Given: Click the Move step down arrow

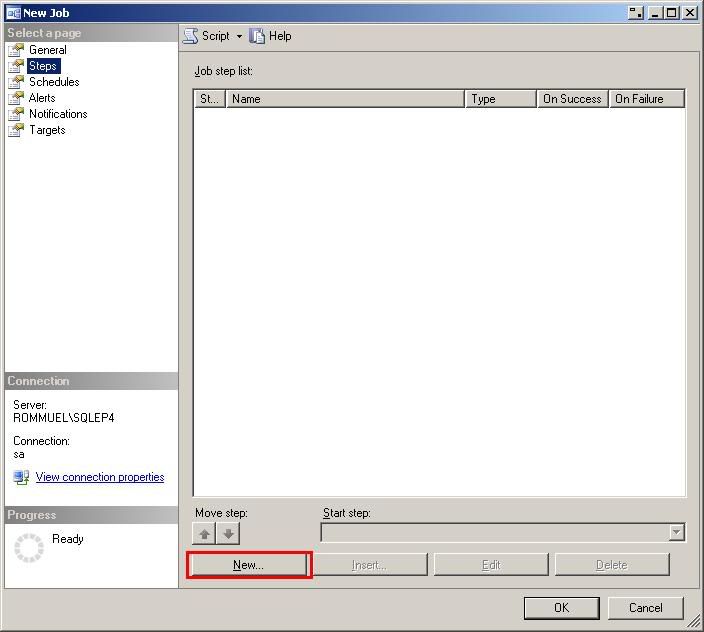Looking at the screenshot, I should coord(228,534).
